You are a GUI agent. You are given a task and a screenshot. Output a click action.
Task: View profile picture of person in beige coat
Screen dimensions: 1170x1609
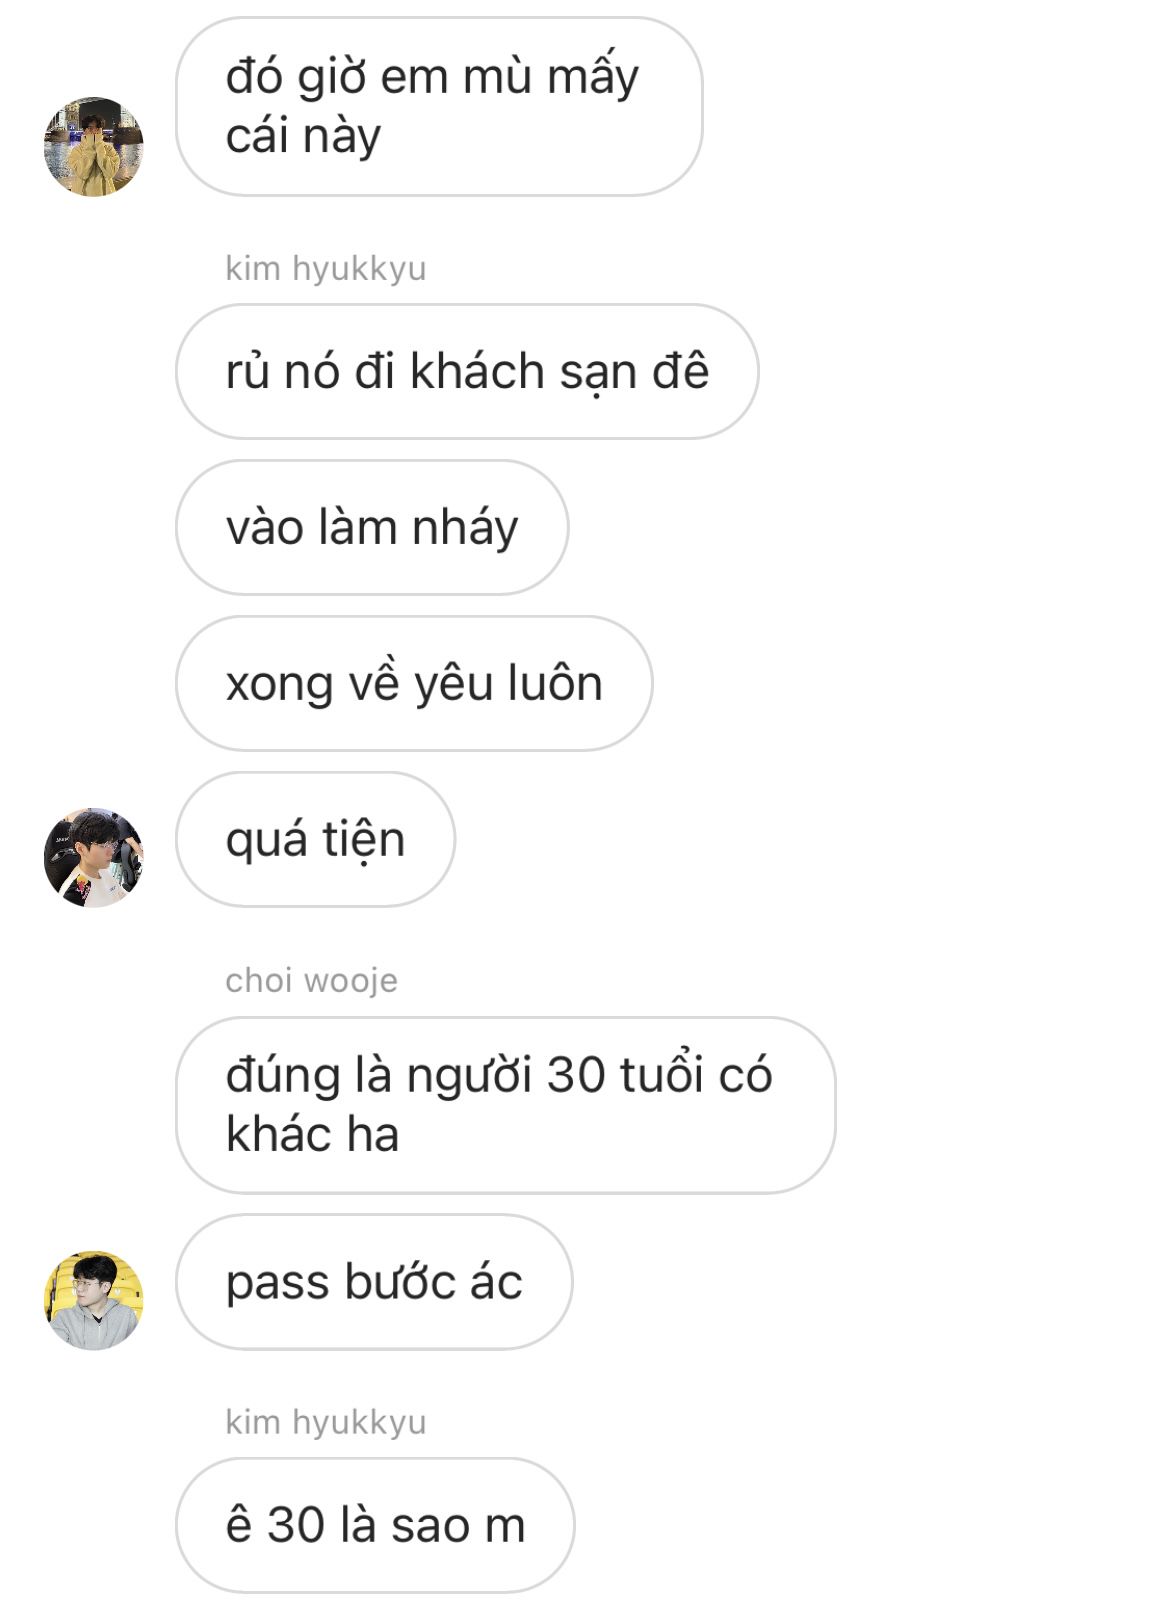[94, 147]
